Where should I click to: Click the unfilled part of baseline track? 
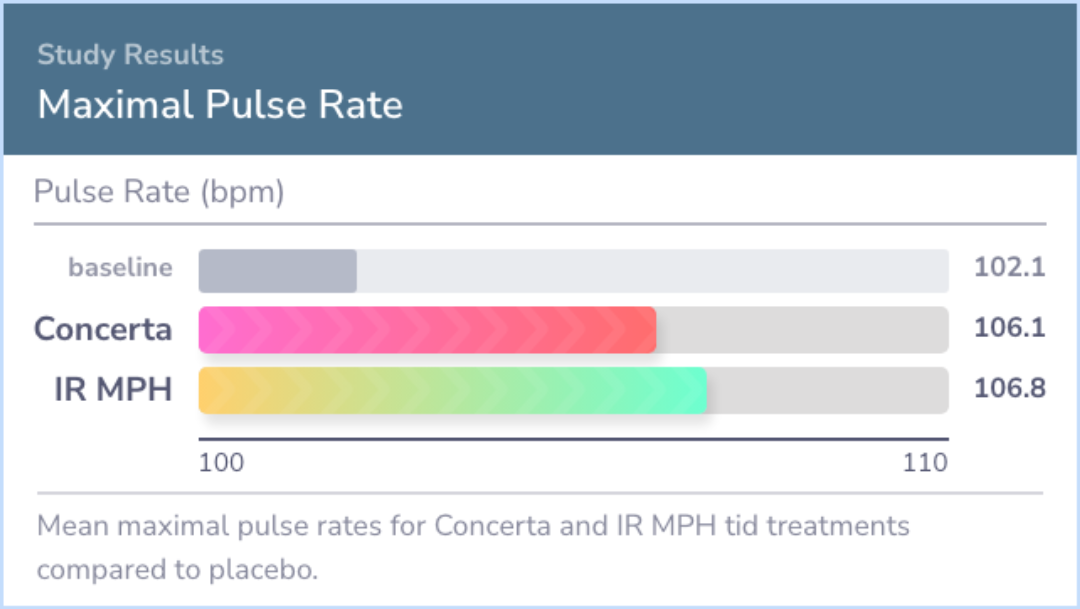point(652,271)
